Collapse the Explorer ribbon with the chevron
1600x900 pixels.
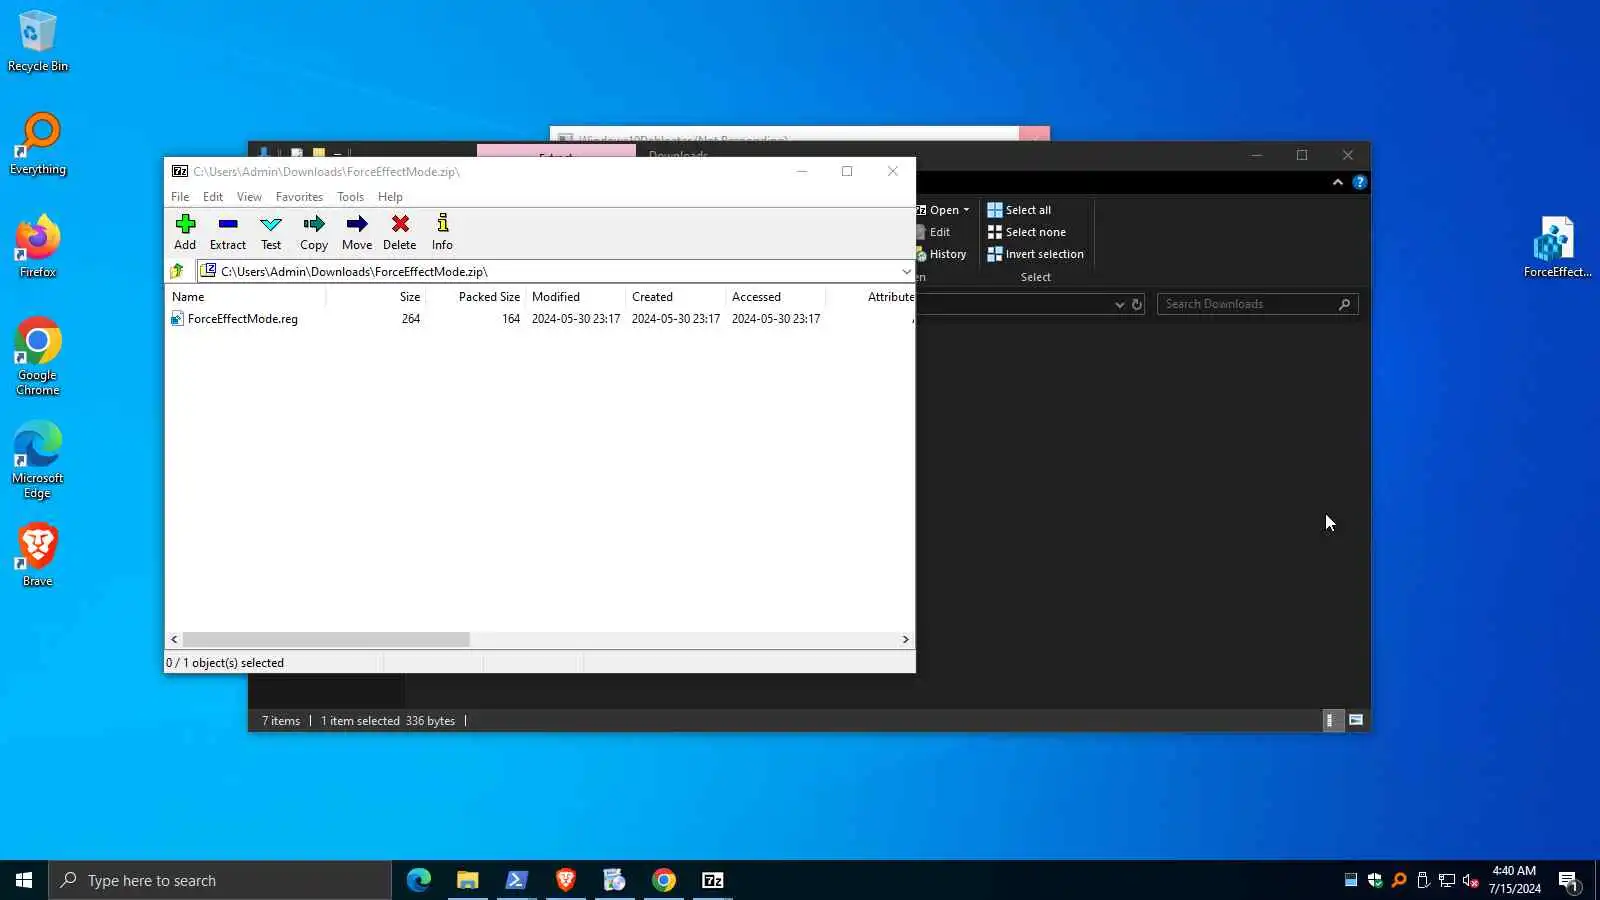1337,182
